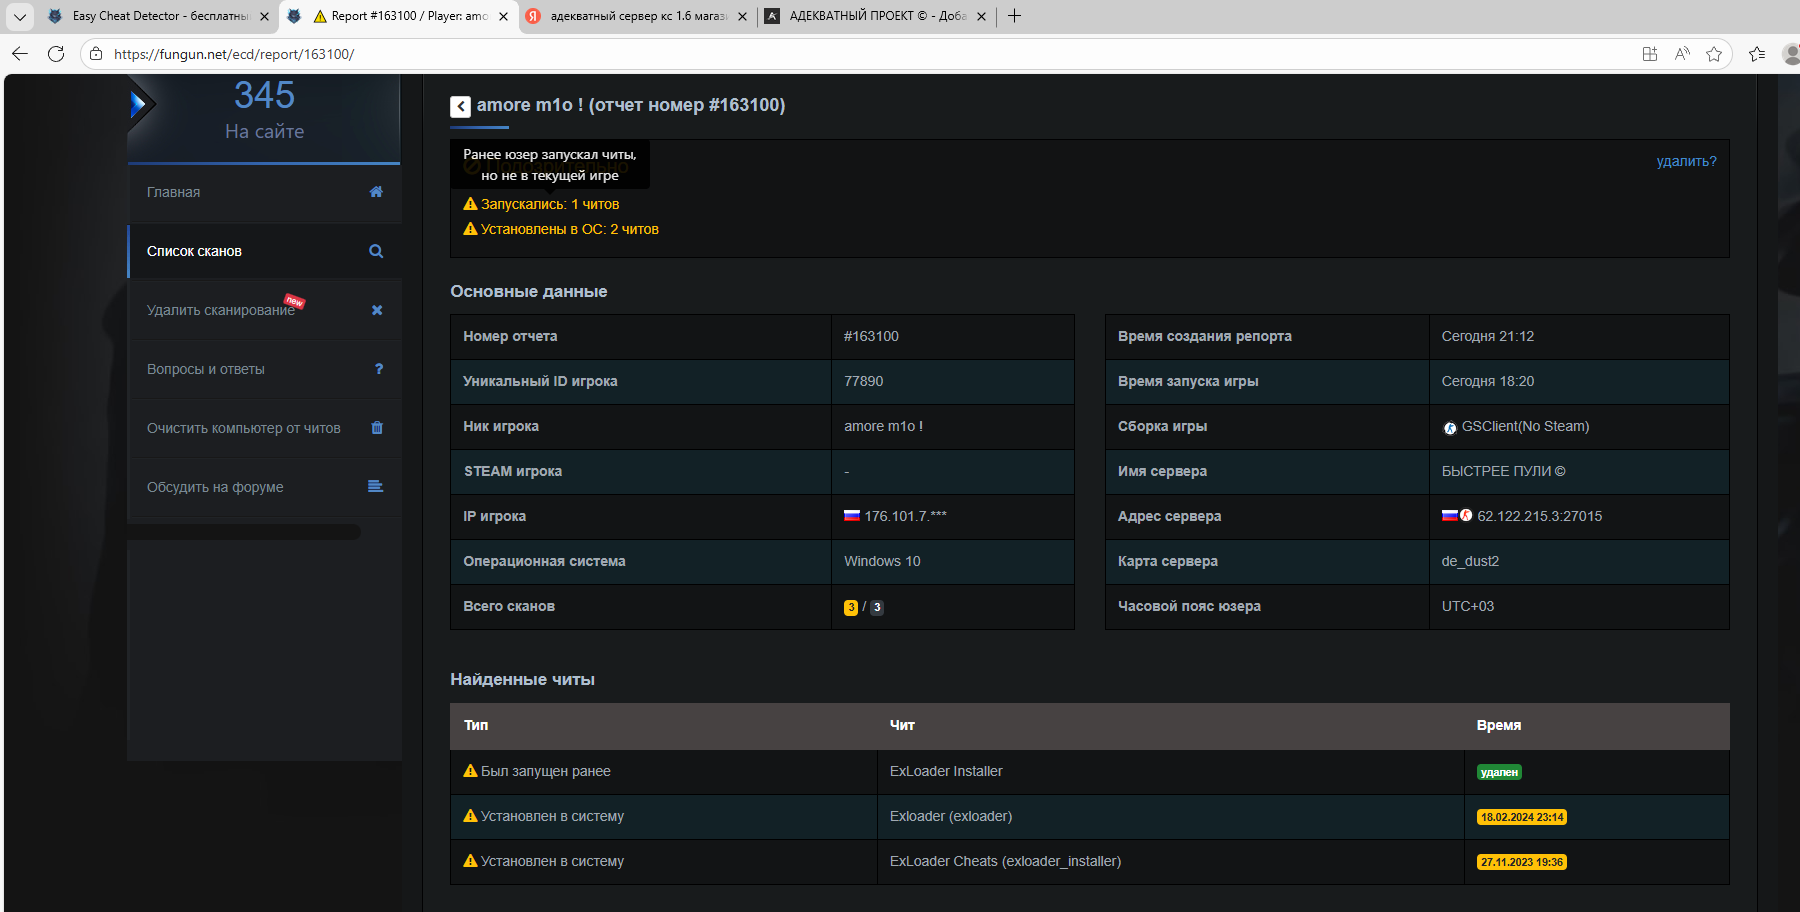Open the tab list dropdown chevron
The height and width of the screenshot is (912, 1800).
point(19,16)
